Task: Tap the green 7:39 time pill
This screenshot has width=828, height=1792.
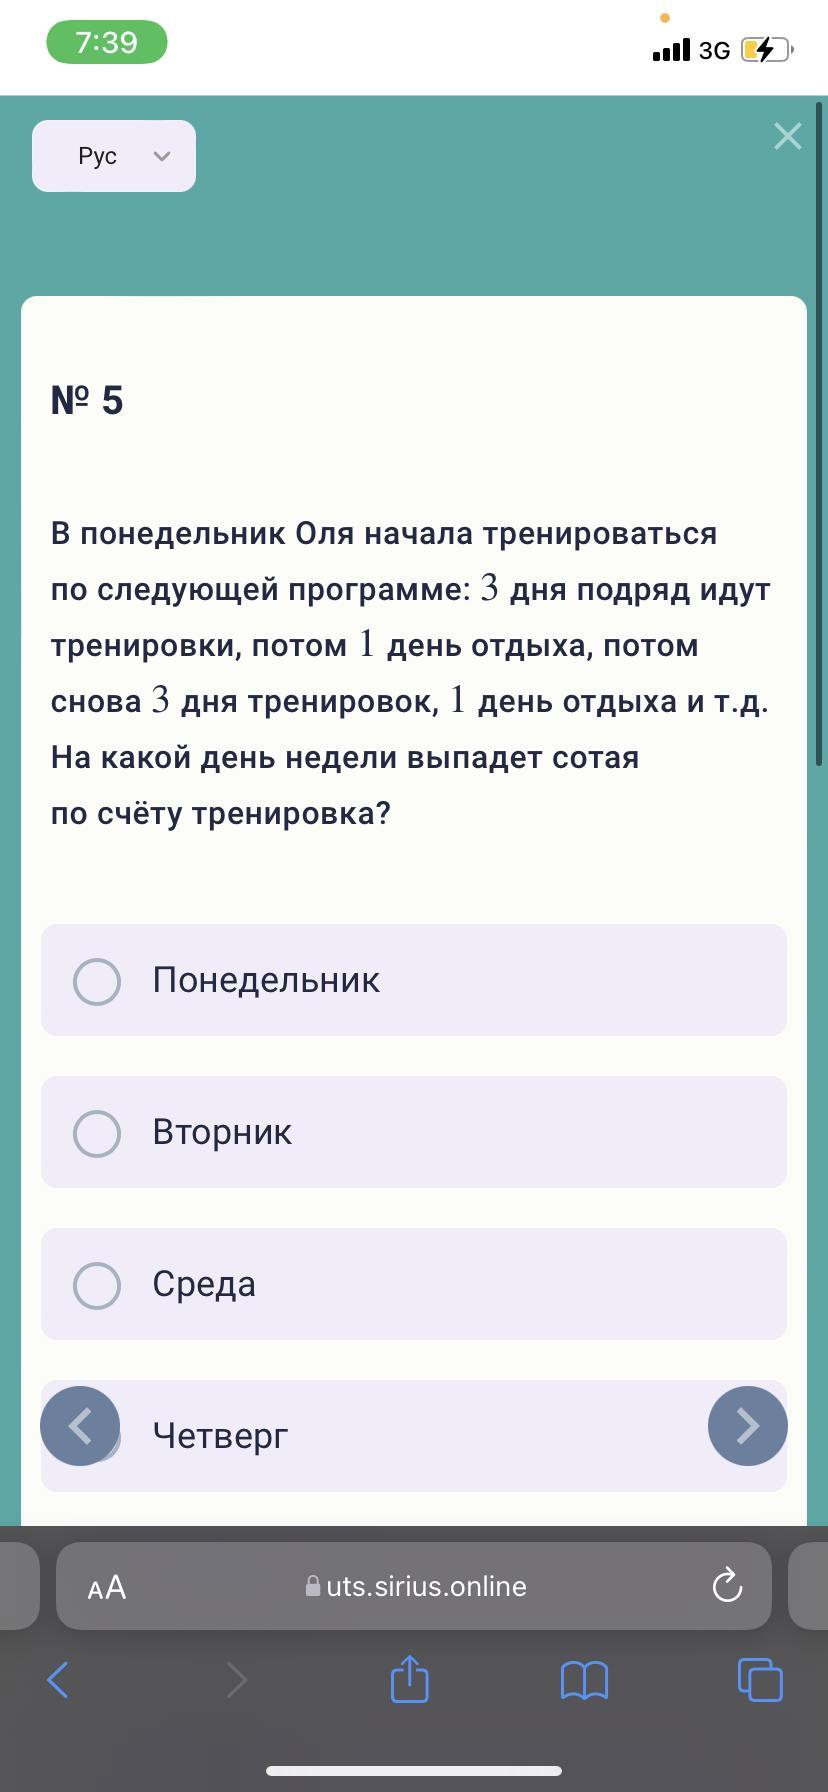Action: coord(106,42)
